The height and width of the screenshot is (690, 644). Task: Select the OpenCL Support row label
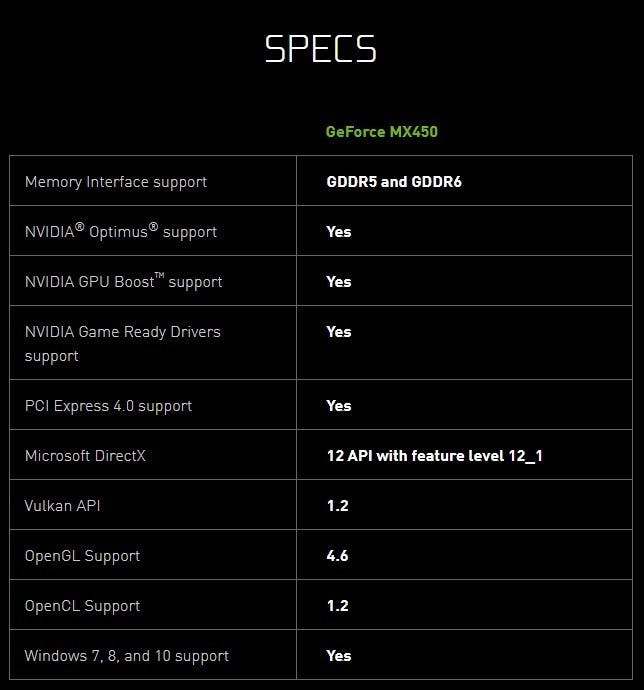tap(82, 606)
